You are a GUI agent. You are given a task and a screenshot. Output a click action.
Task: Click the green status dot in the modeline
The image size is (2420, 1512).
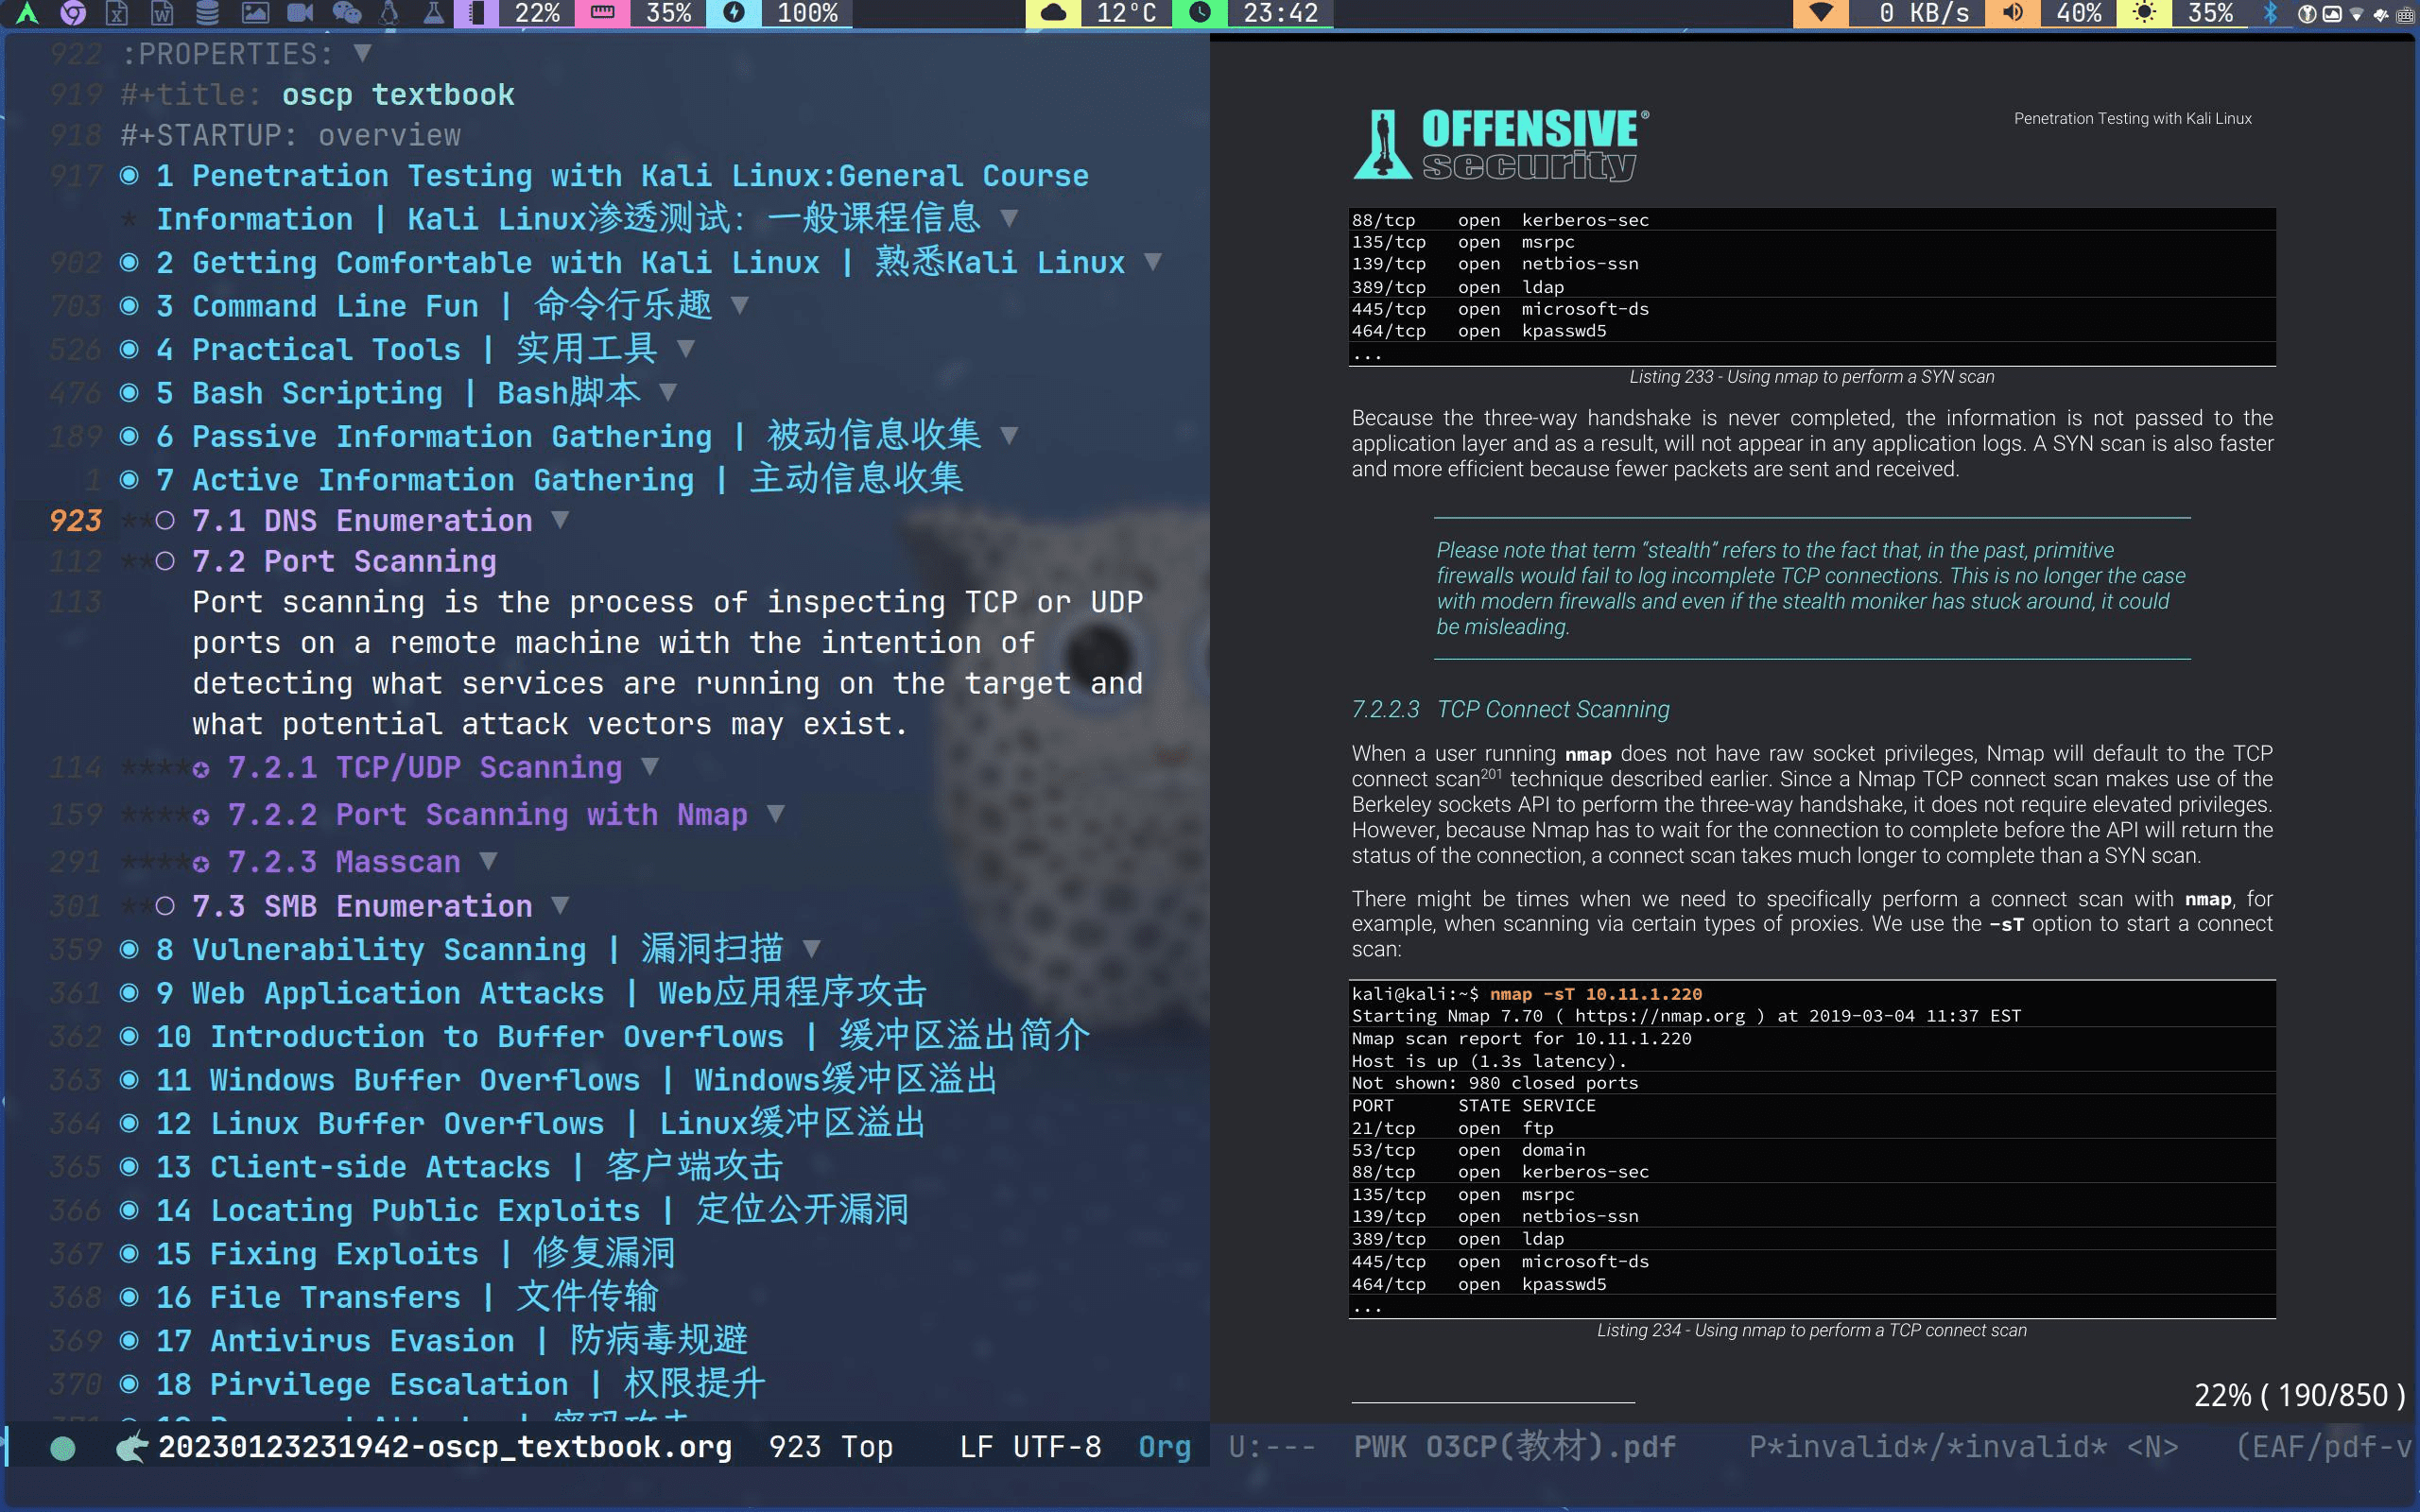click(63, 1447)
